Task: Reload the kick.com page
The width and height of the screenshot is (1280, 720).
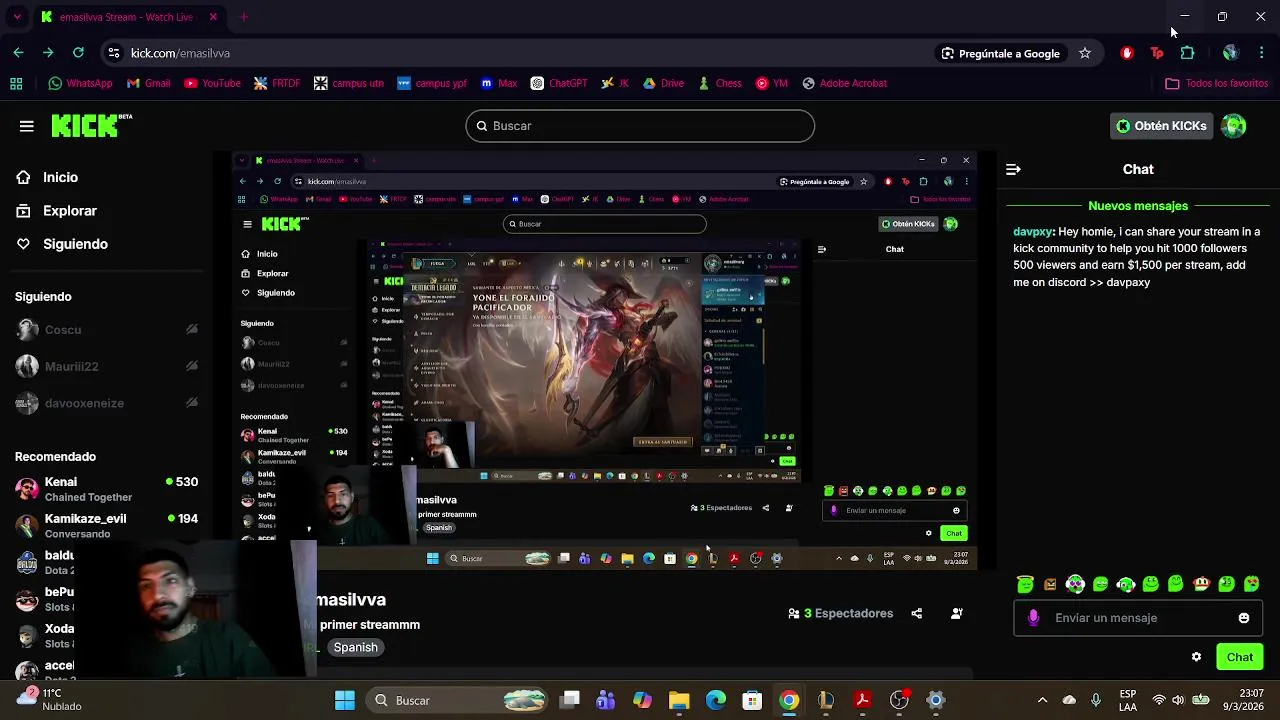Action: pos(78,53)
